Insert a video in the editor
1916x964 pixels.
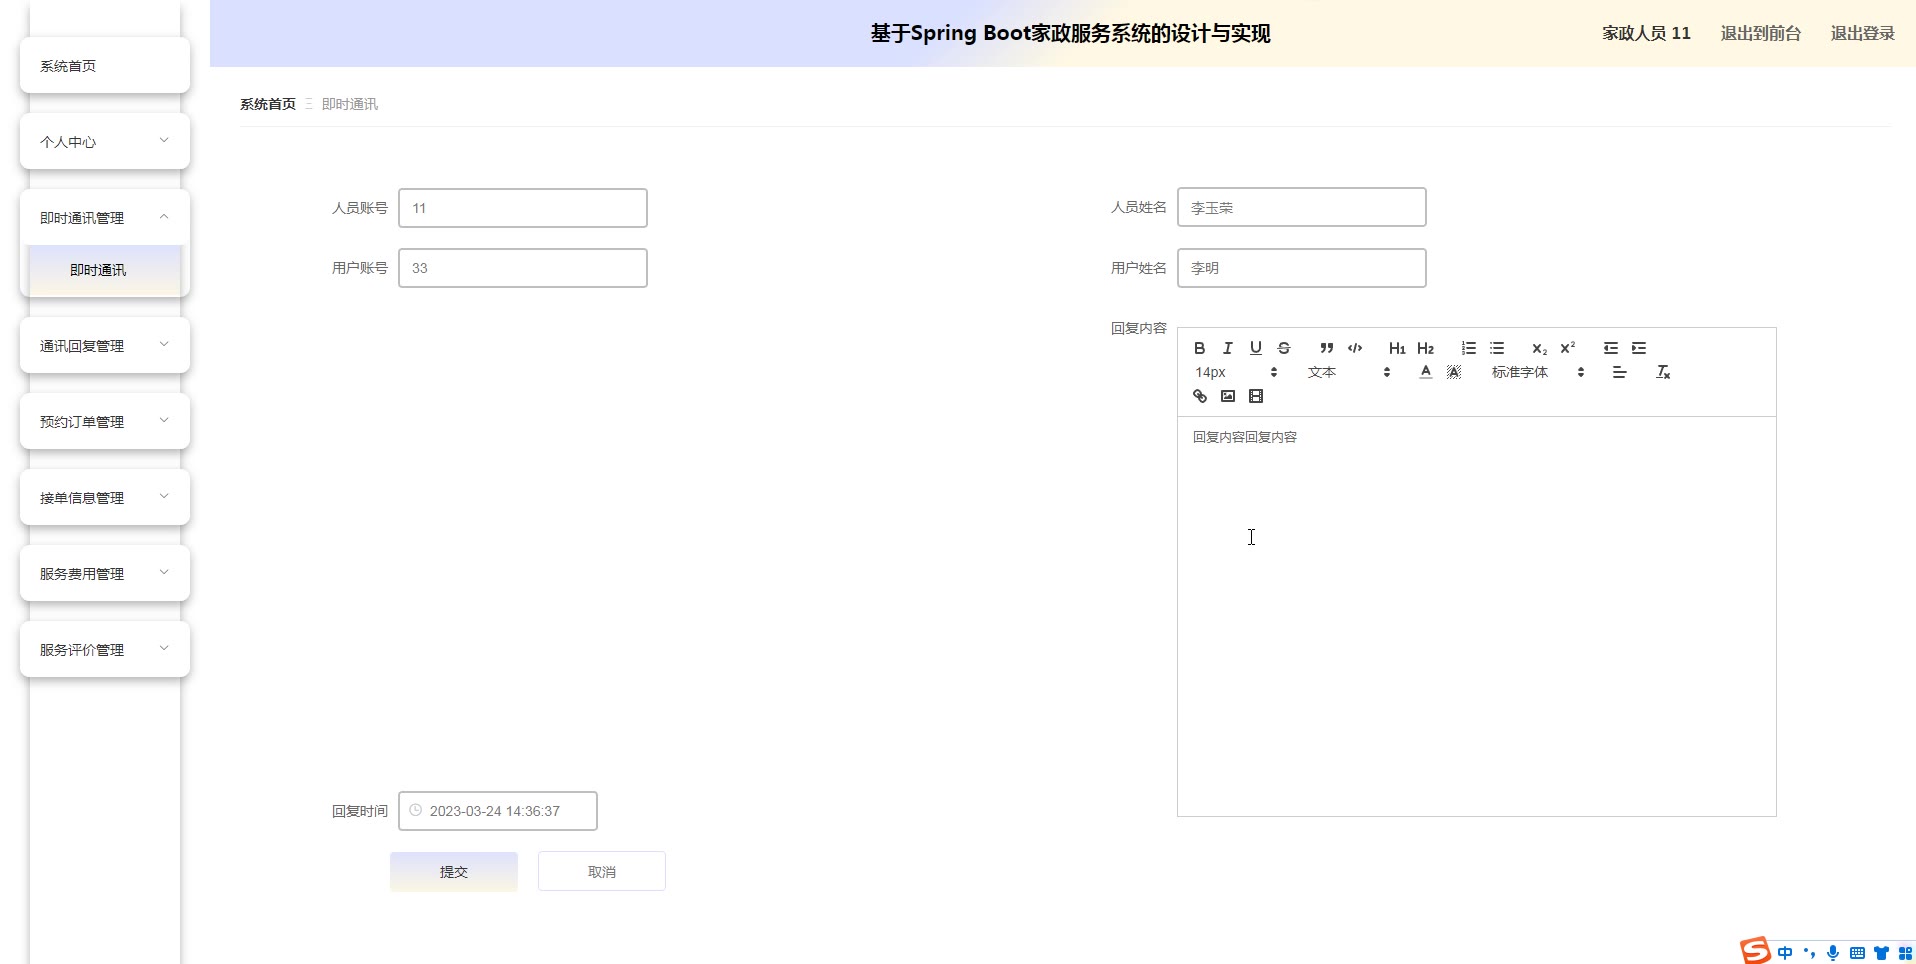[1256, 396]
